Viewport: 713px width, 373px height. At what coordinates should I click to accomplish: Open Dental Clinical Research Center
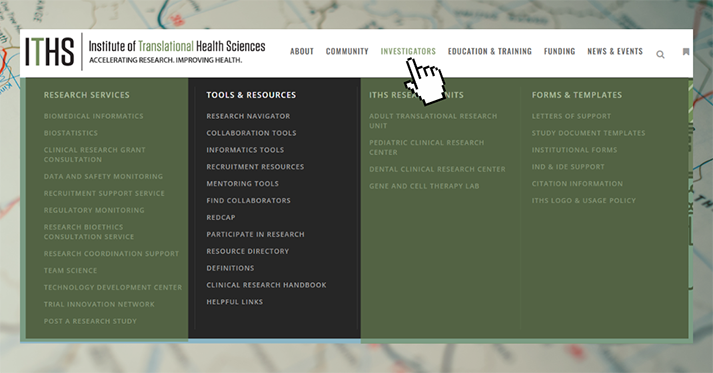pos(437,169)
